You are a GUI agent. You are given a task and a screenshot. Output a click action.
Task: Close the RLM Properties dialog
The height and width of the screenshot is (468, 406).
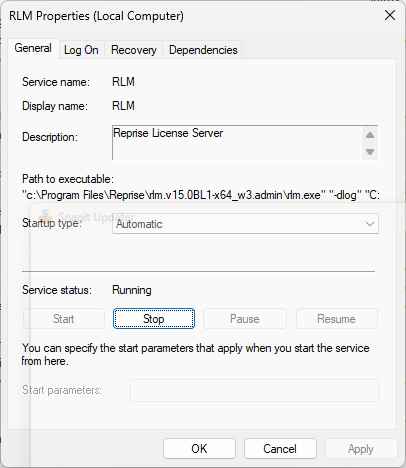(x=390, y=15)
